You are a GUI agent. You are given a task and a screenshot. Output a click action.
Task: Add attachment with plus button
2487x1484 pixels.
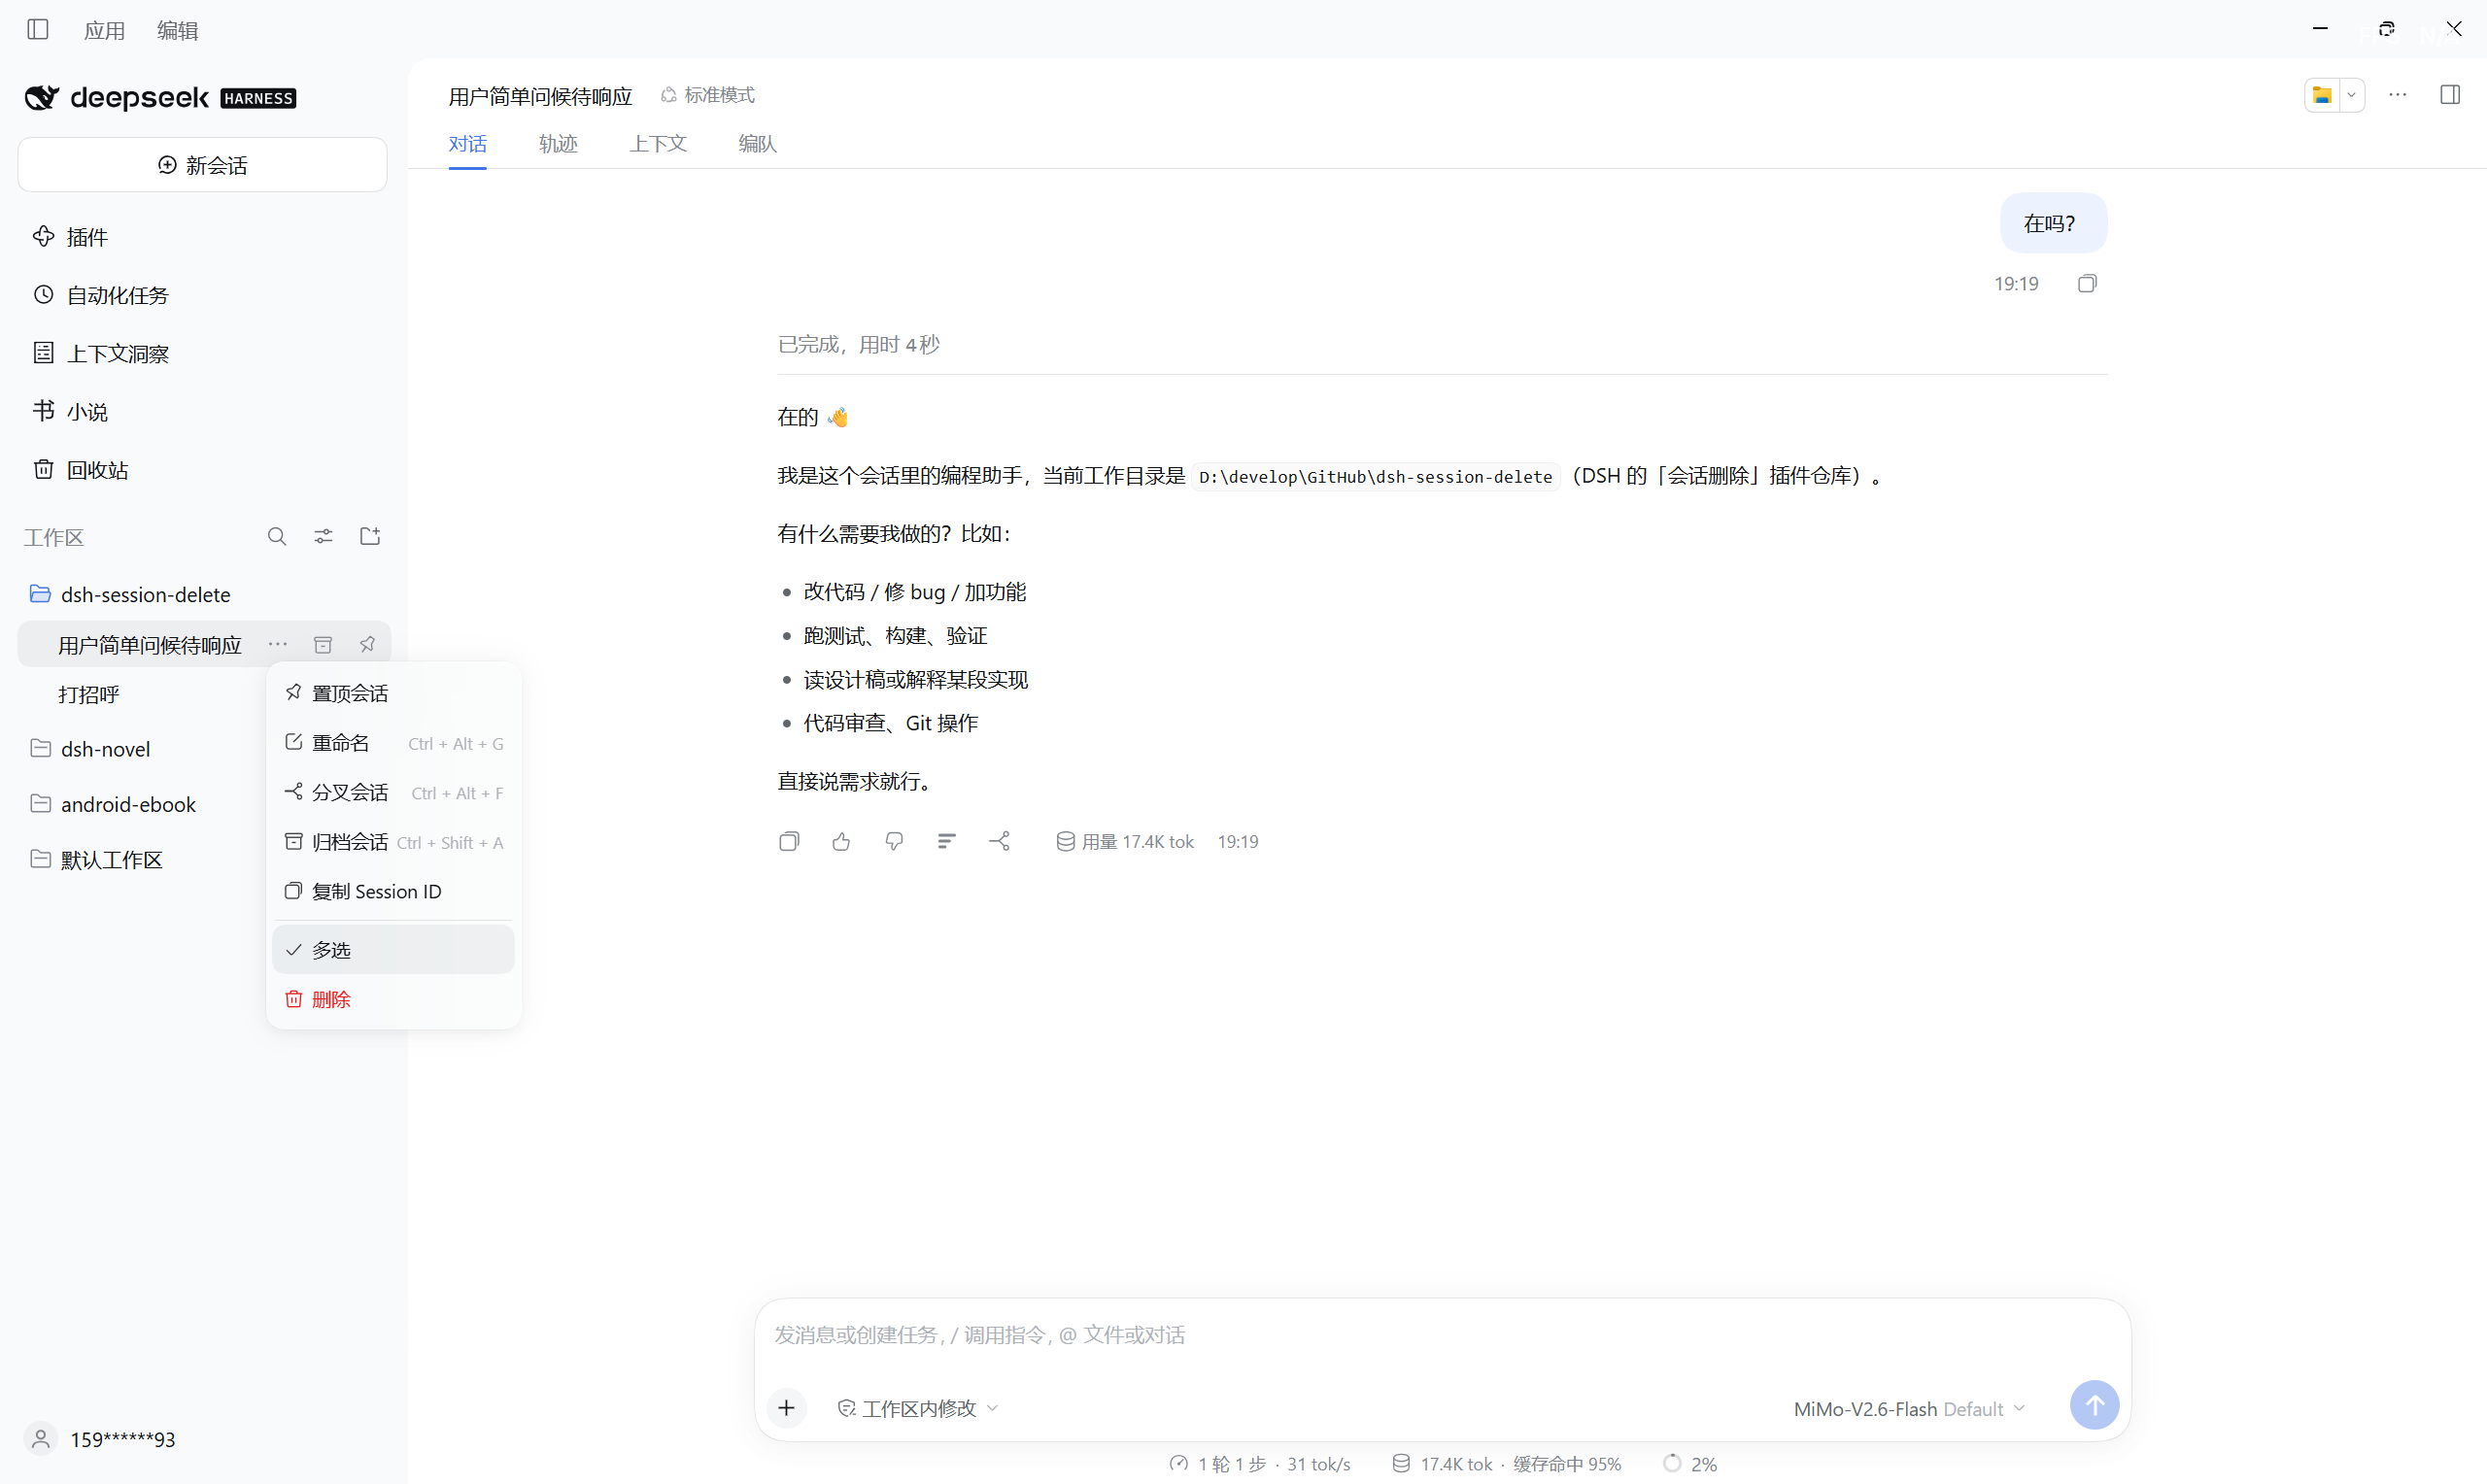pyautogui.click(x=787, y=1408)
